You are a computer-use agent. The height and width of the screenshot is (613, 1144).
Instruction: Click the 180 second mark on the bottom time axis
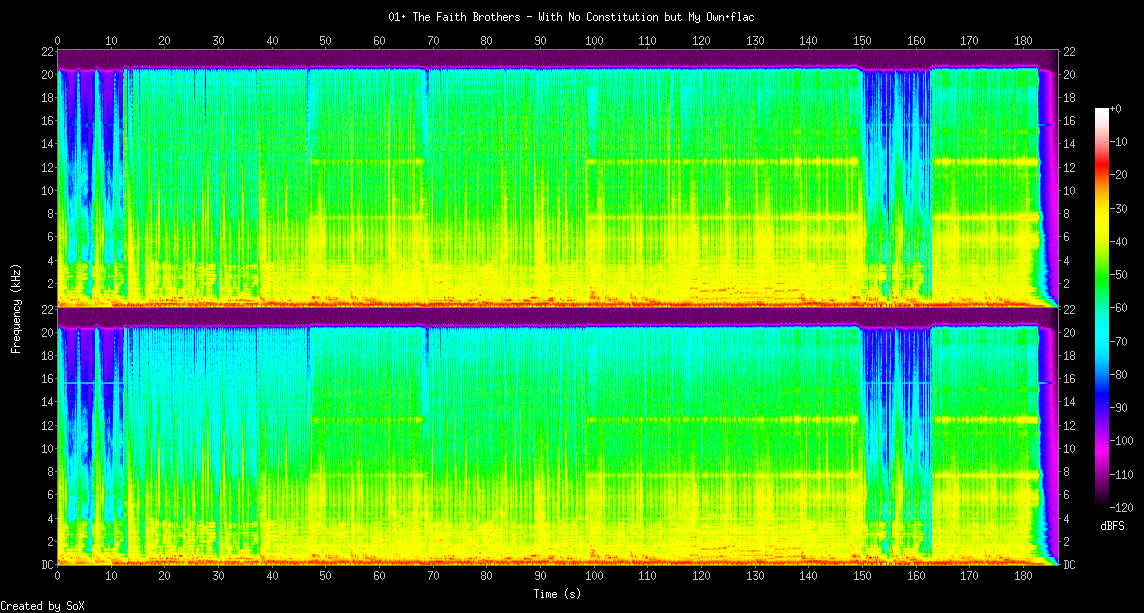[x=1023, y=577]
